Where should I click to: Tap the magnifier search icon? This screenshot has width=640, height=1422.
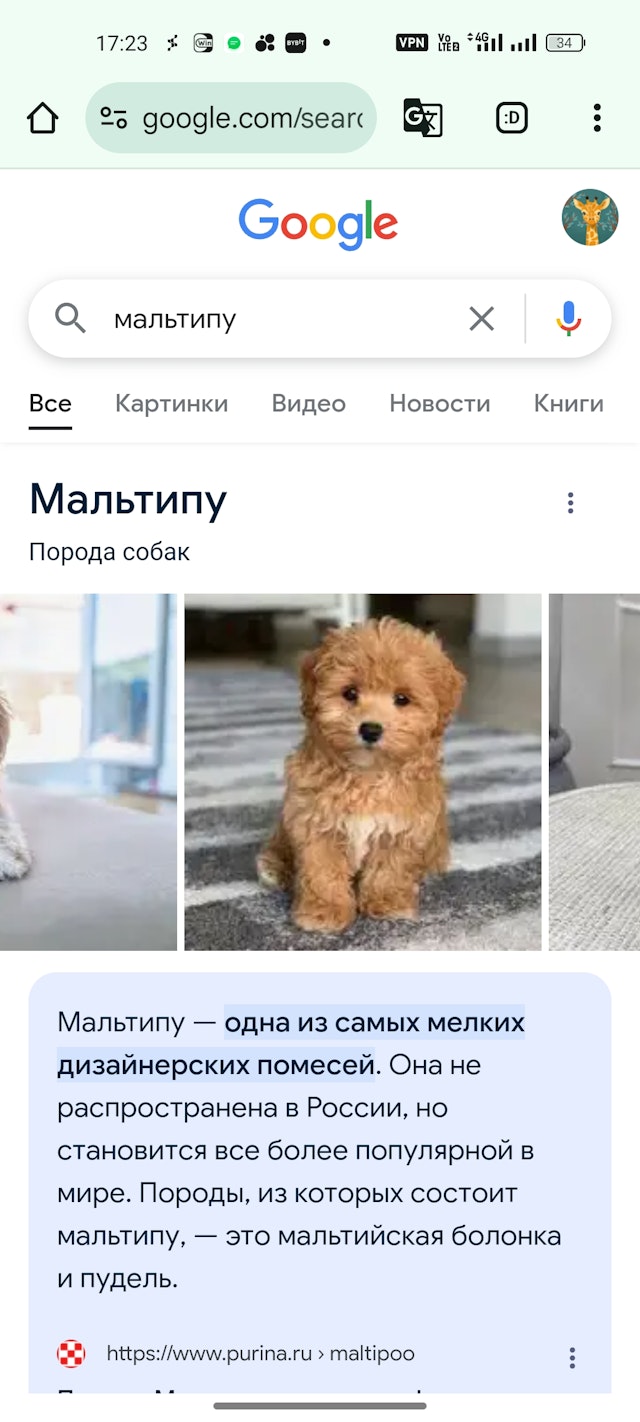click(70, 319)
